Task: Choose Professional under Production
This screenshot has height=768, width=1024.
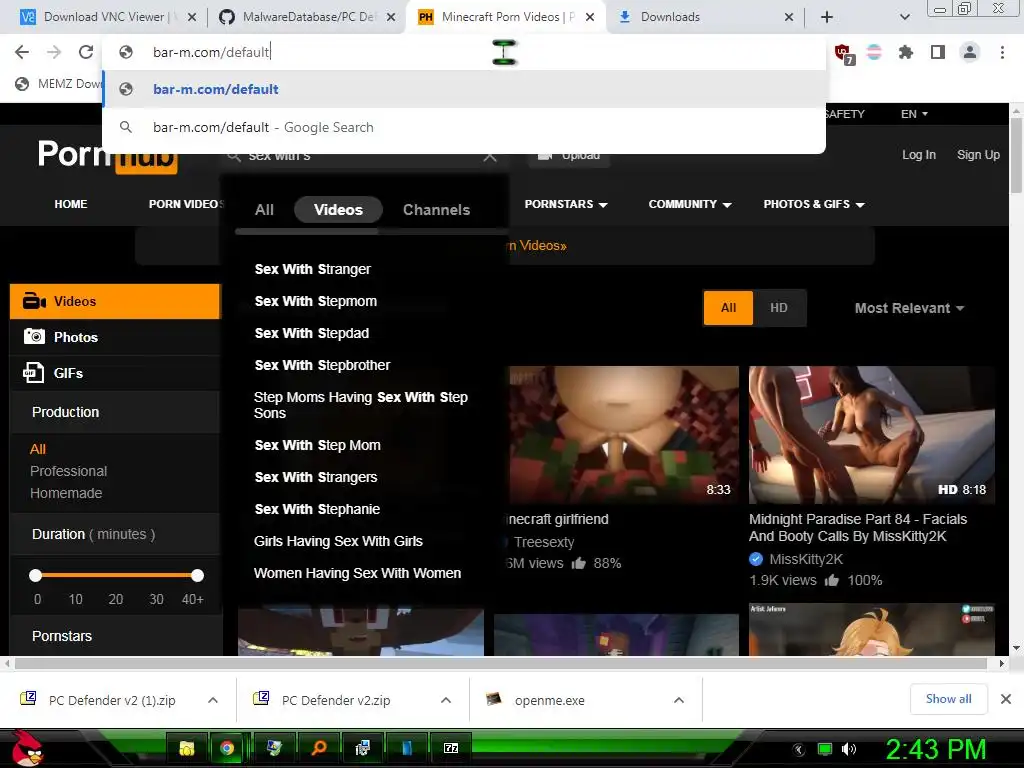Action: pyautogui.click(x=69, y=471)
